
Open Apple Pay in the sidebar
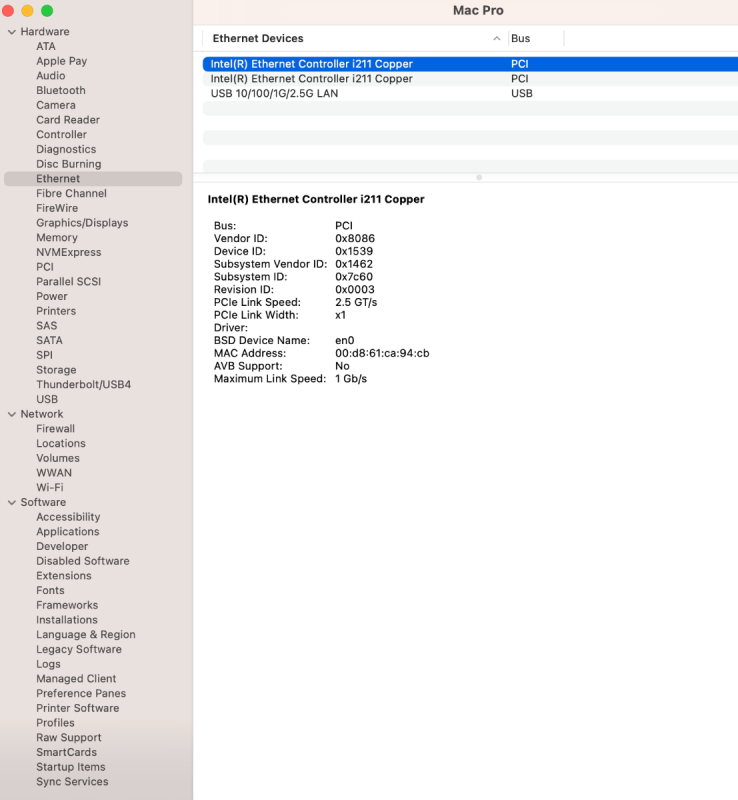pos(62,61)
